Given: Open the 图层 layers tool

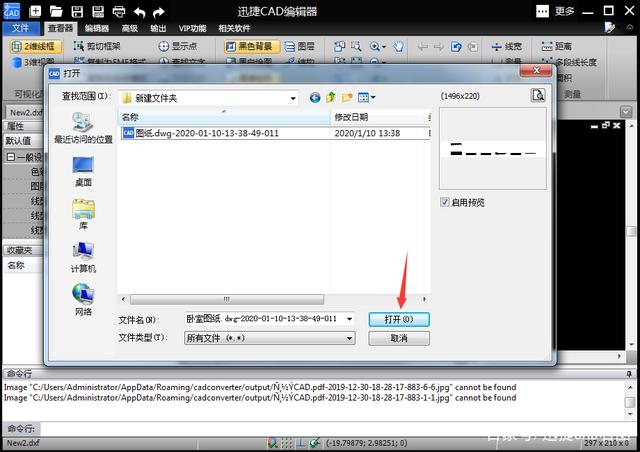Looking at the screenshot, I should 300,46.
